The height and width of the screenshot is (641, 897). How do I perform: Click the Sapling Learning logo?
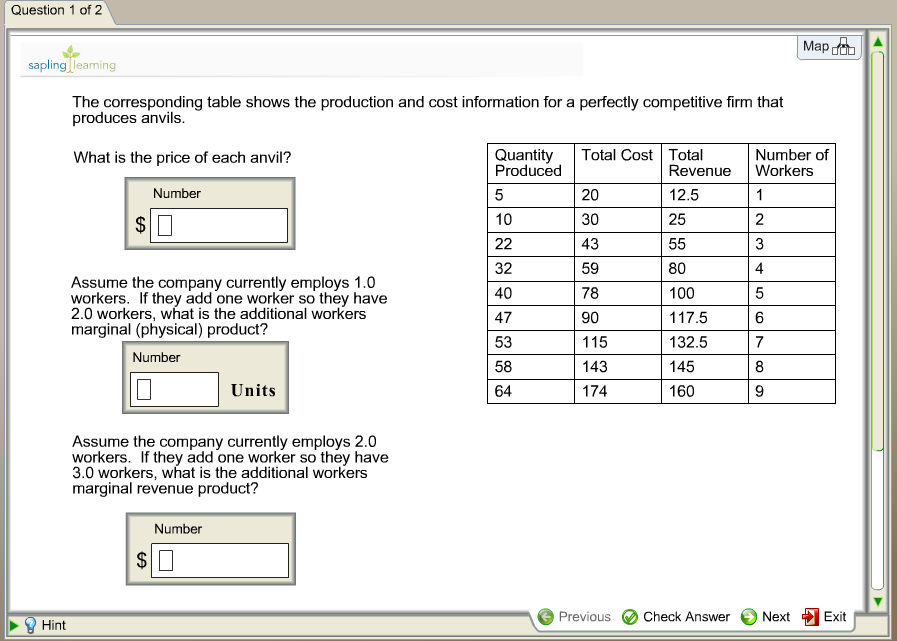72,60
